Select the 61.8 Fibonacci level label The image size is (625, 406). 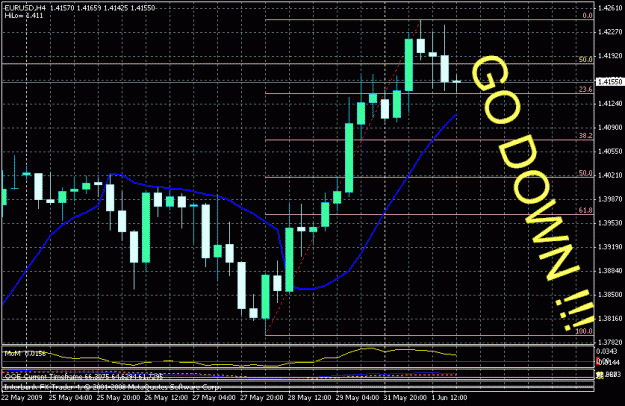[x=586, y=210]
